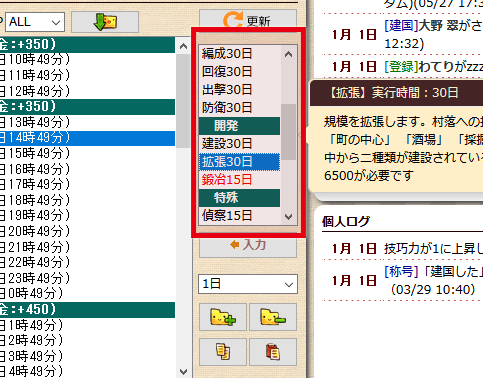Click the orange arrow 入力 button
Screen dimensions: 483x378
point(248,246)
